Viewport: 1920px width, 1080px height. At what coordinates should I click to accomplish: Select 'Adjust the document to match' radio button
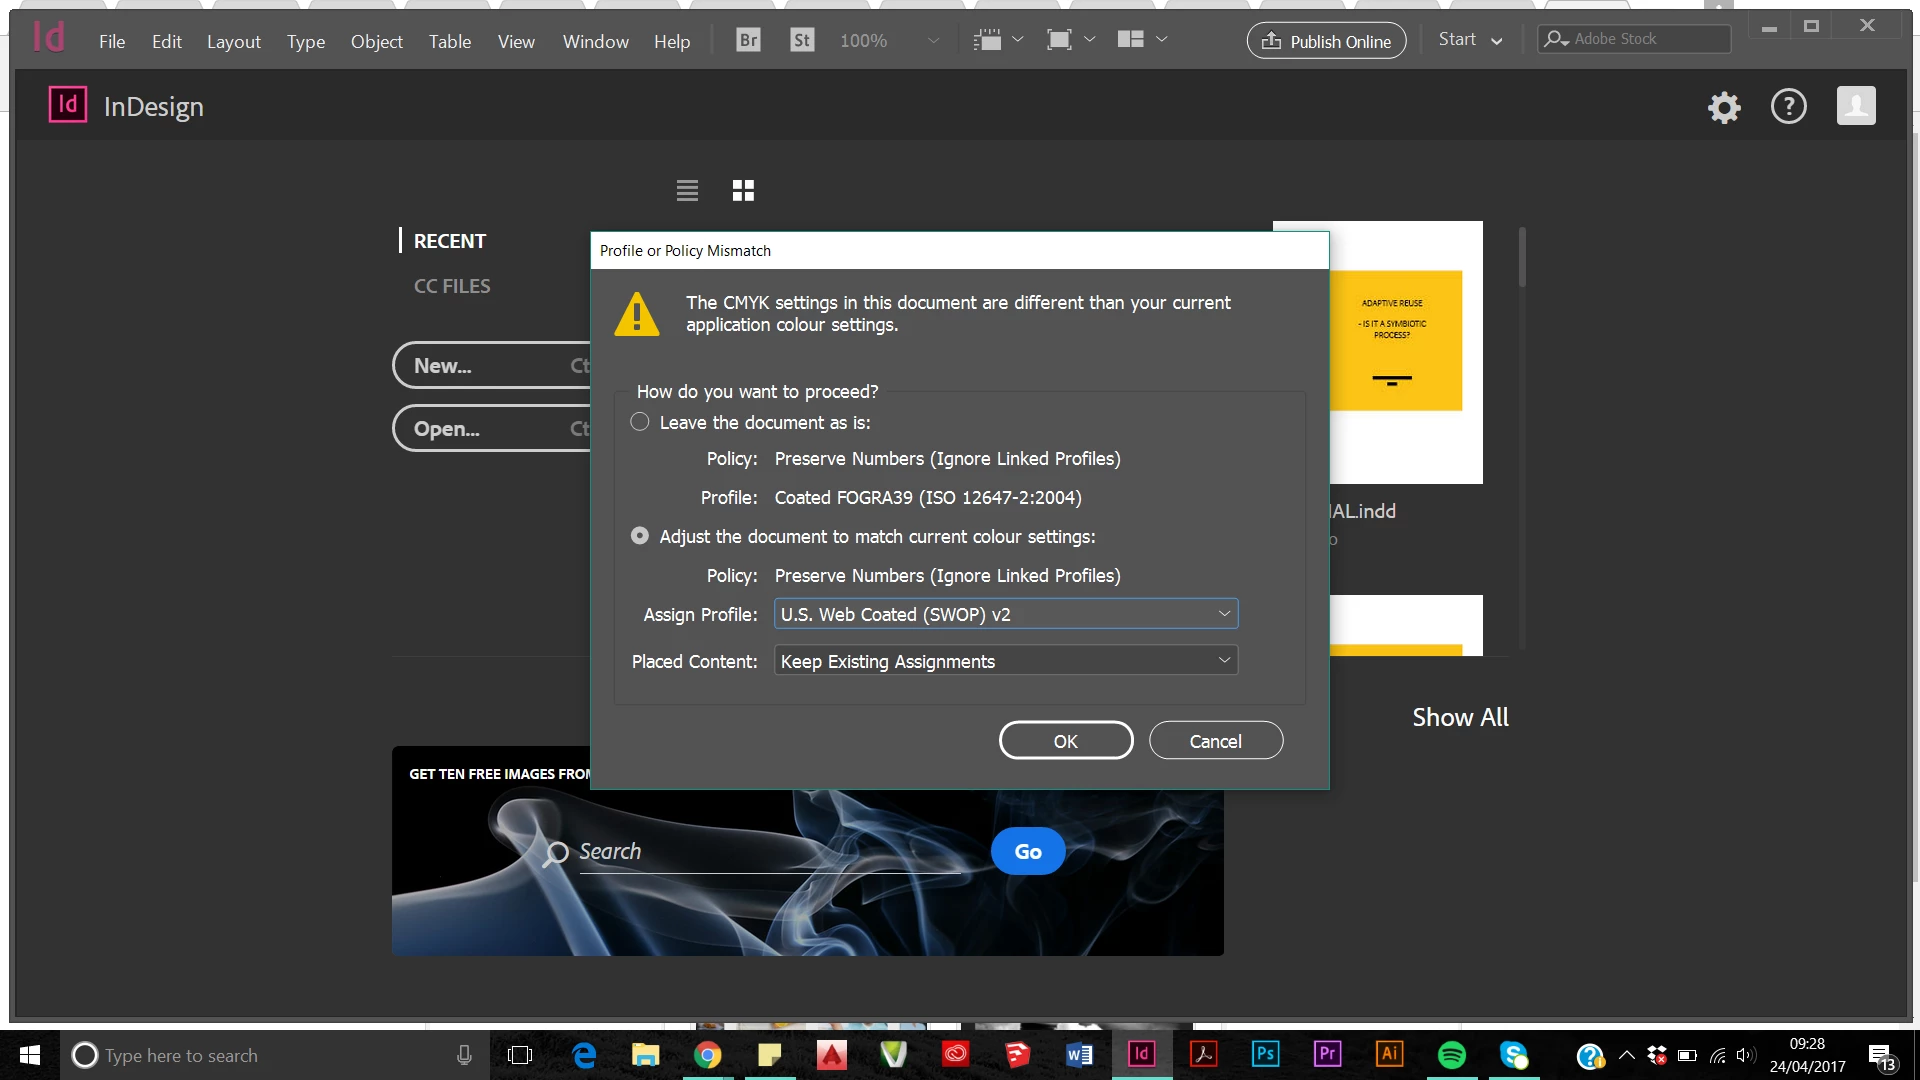[x=640, y=536]
